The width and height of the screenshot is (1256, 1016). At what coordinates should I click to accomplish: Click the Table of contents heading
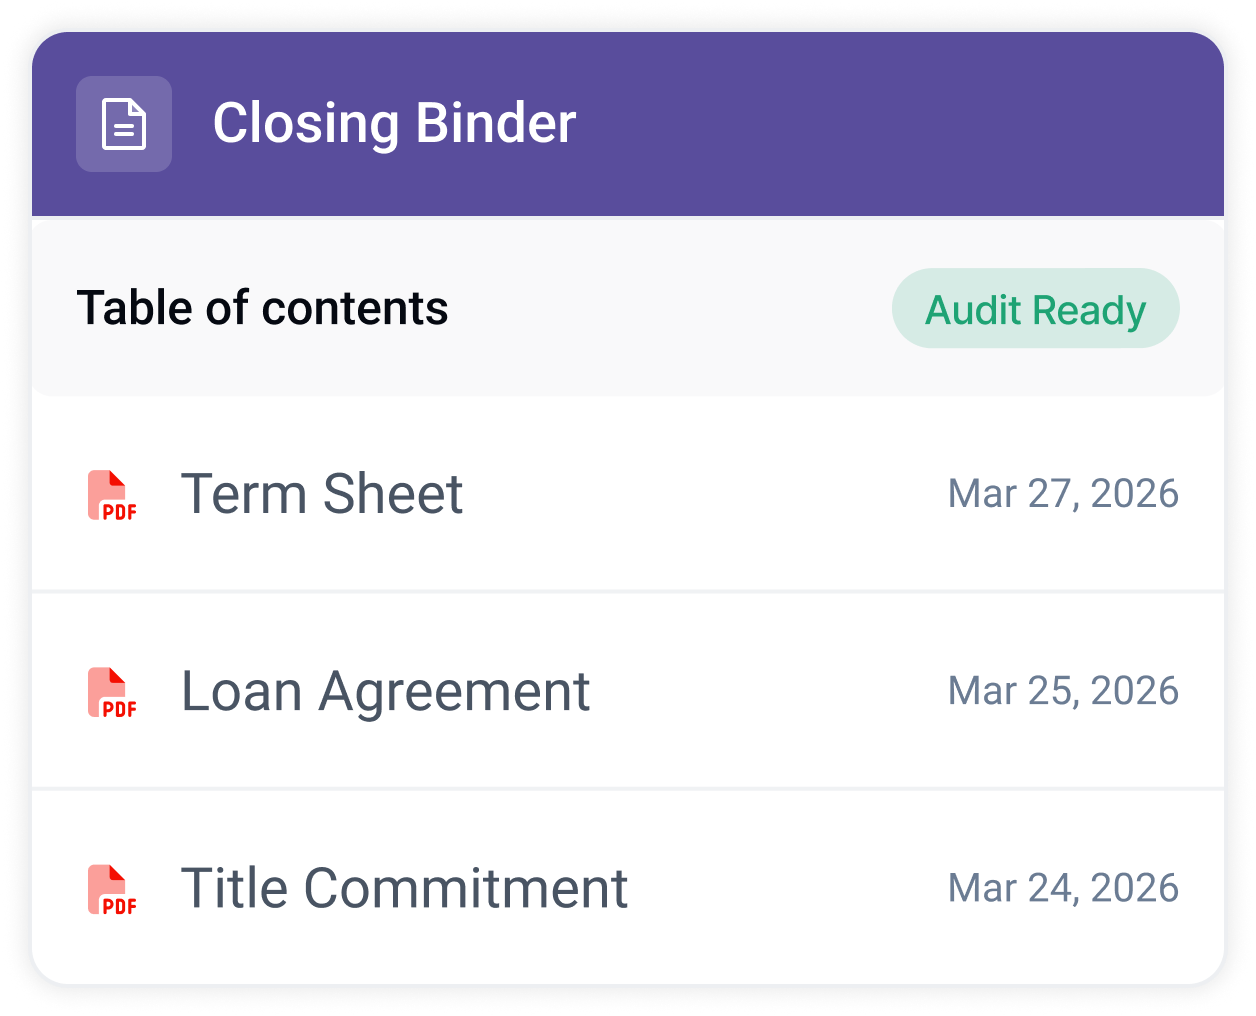point(262,308)
